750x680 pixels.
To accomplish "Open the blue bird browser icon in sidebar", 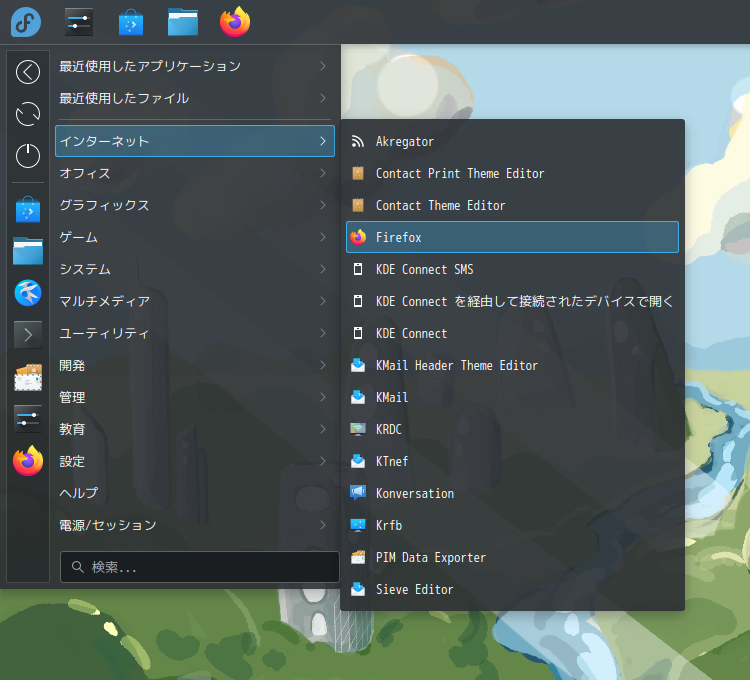I will (28, 293).
